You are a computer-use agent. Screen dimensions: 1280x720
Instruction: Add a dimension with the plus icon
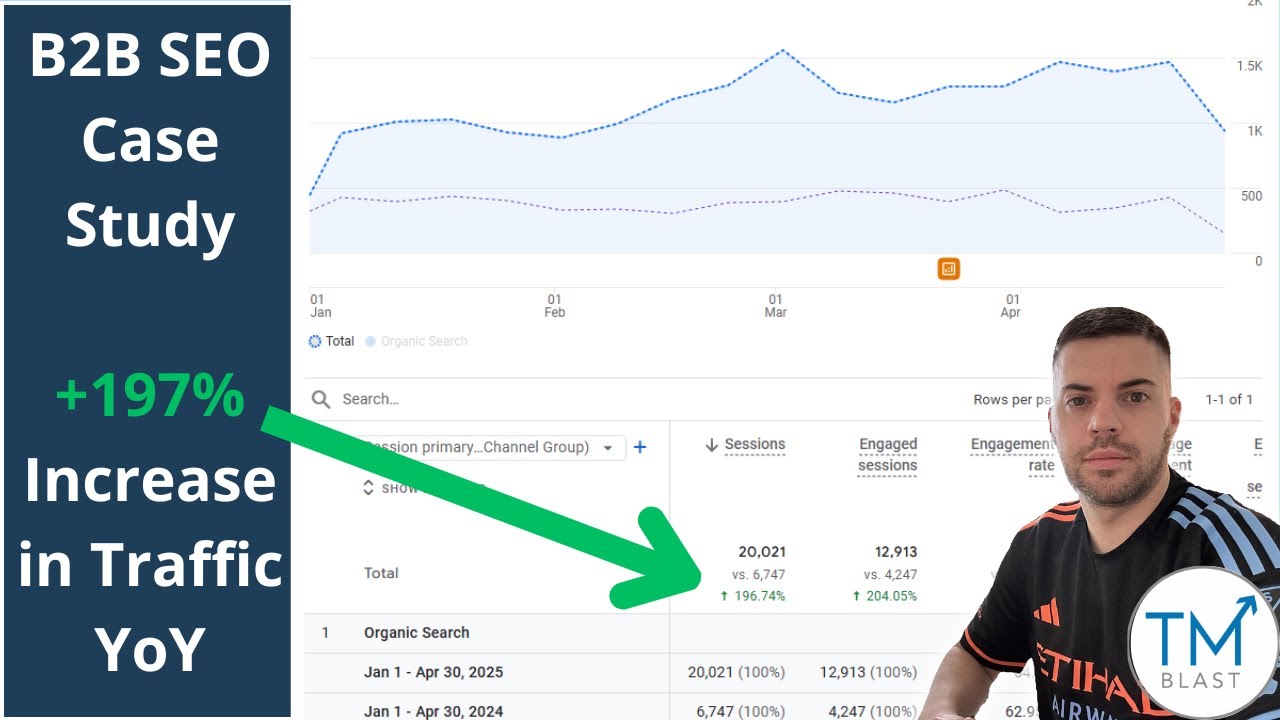tap(640, 447)
